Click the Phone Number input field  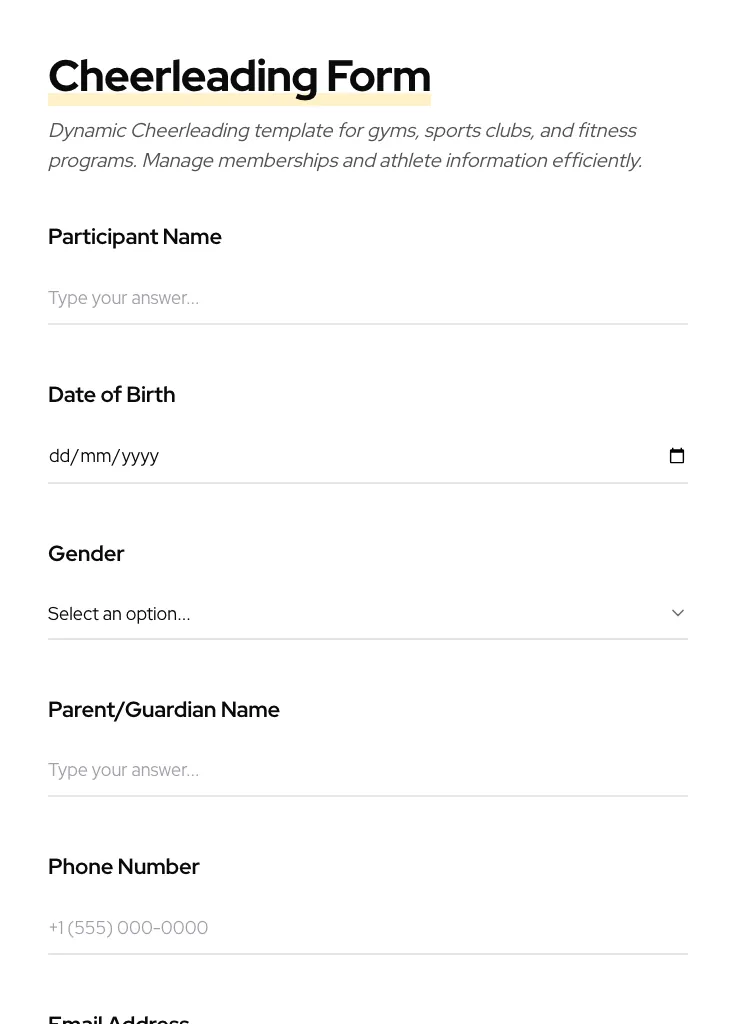pyautogui.click(x=367, y=928)
